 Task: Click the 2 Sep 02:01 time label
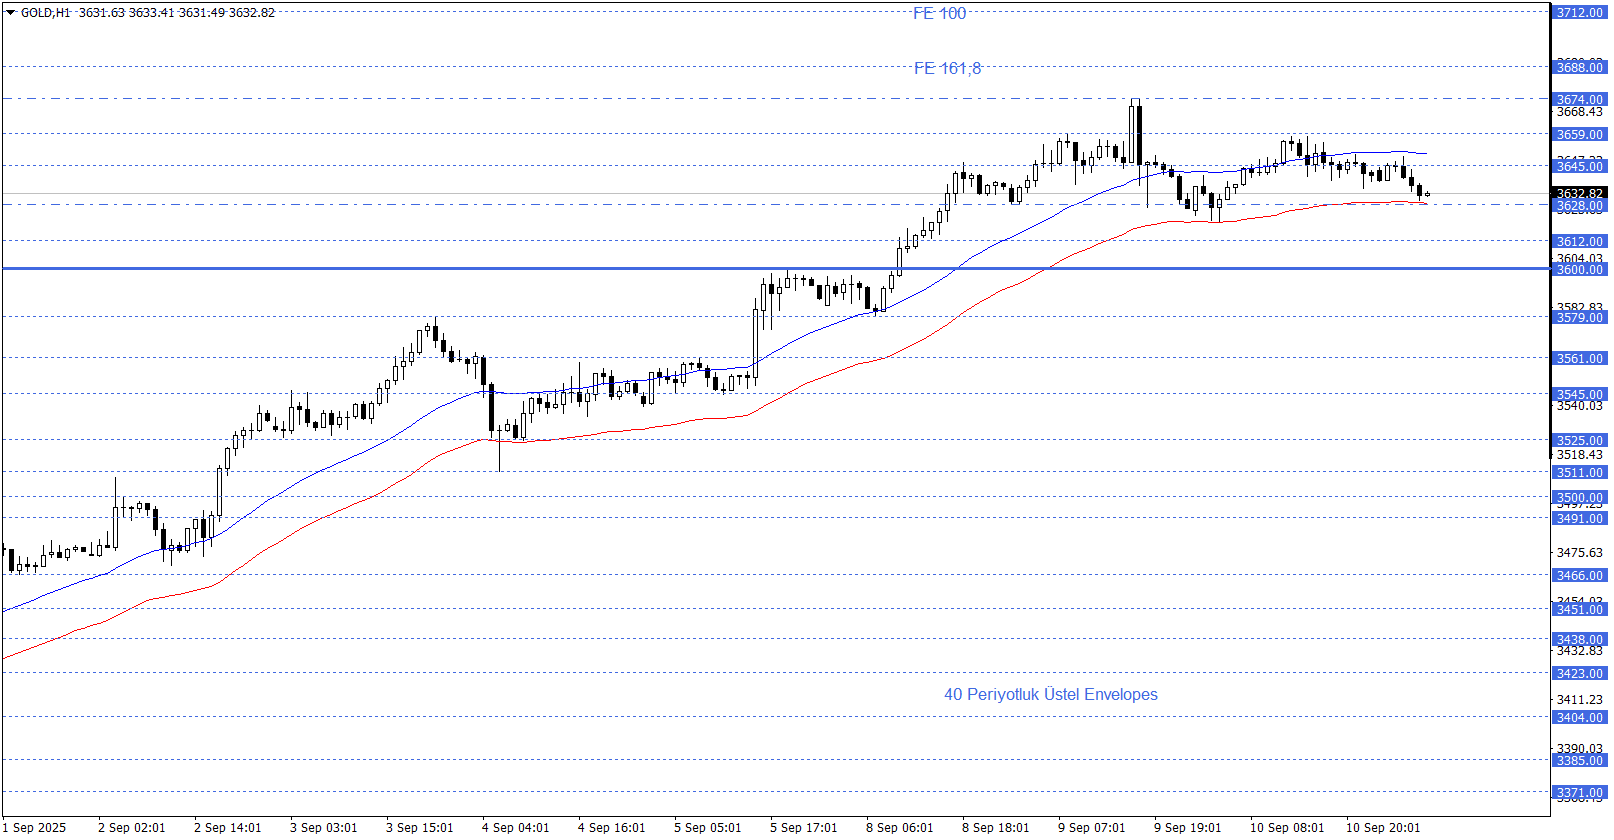coord(132,828)
